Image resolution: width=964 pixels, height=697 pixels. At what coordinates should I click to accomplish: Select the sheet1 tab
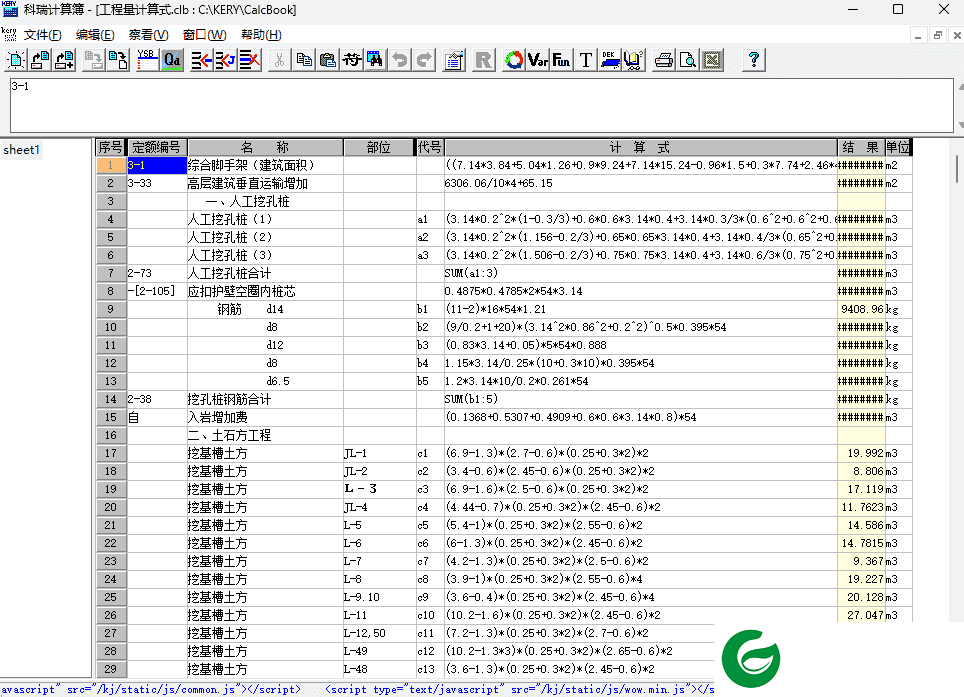22,149
